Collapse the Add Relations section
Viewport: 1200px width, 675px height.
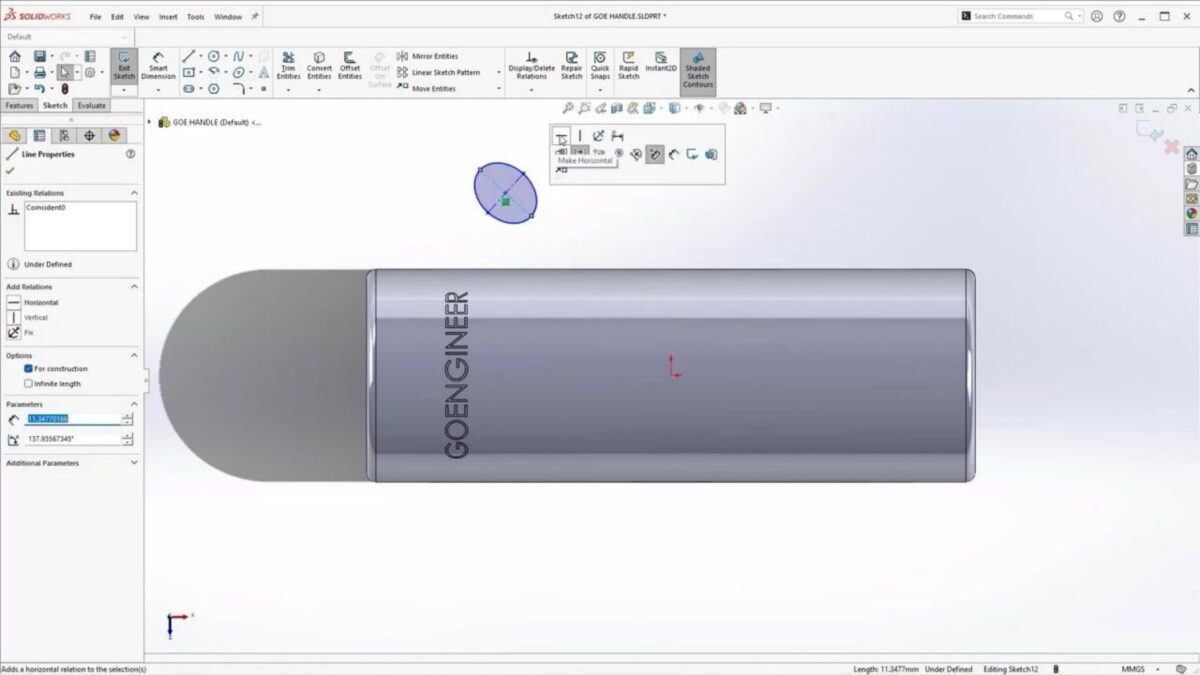pos(134,286)
